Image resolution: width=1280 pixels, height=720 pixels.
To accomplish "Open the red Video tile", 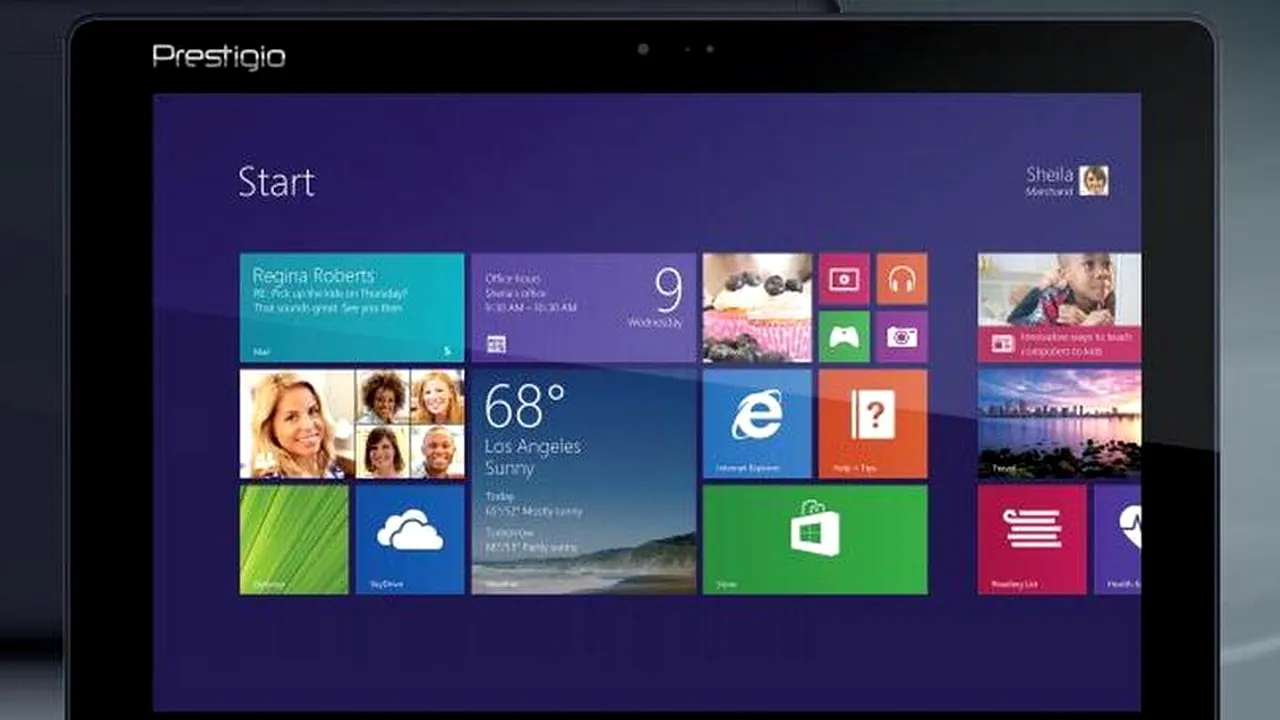I will click(x=844, y=279).
